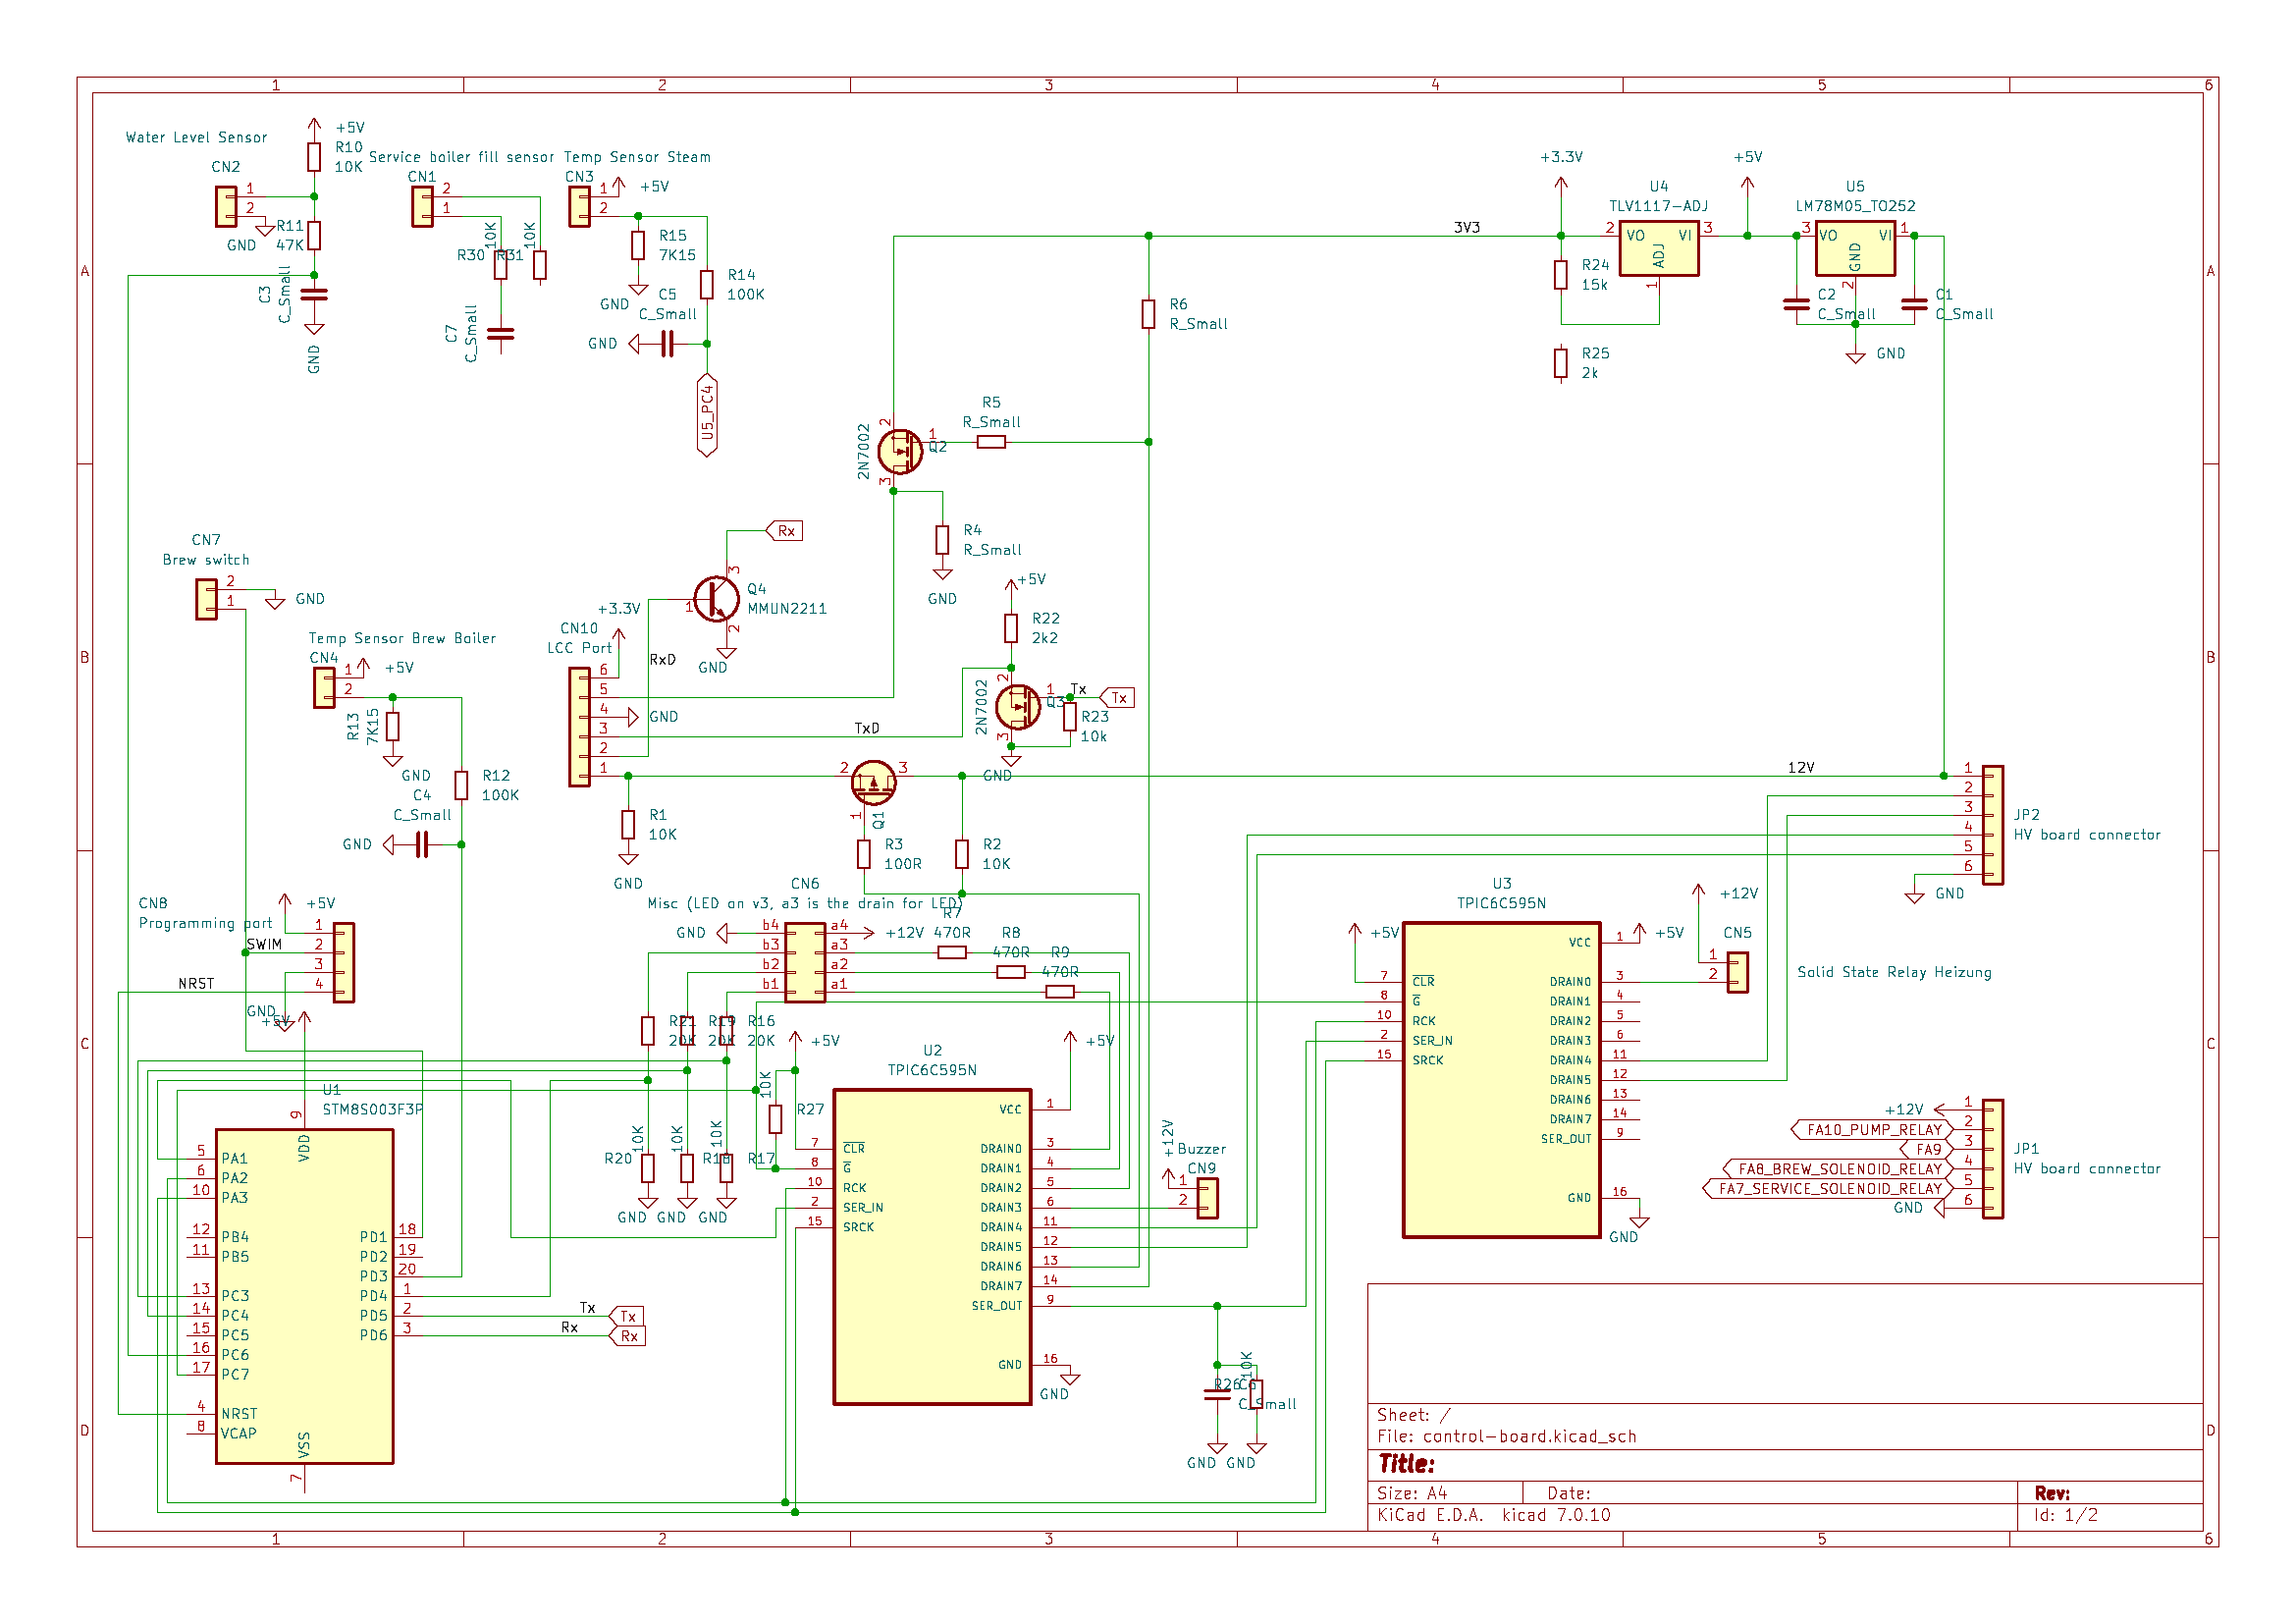Click the Water Level Sensor text label
This screenshot has height=1624, width=2296.
[x=196, y=138]
